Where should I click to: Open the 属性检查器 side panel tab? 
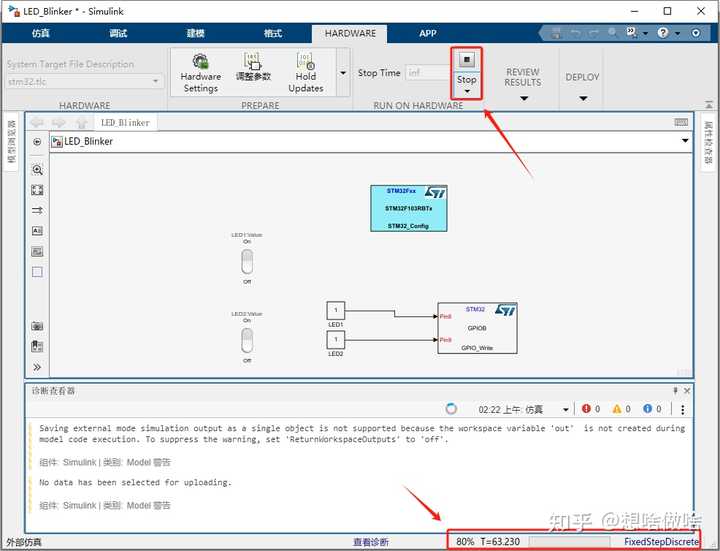[x=709, y=142]
